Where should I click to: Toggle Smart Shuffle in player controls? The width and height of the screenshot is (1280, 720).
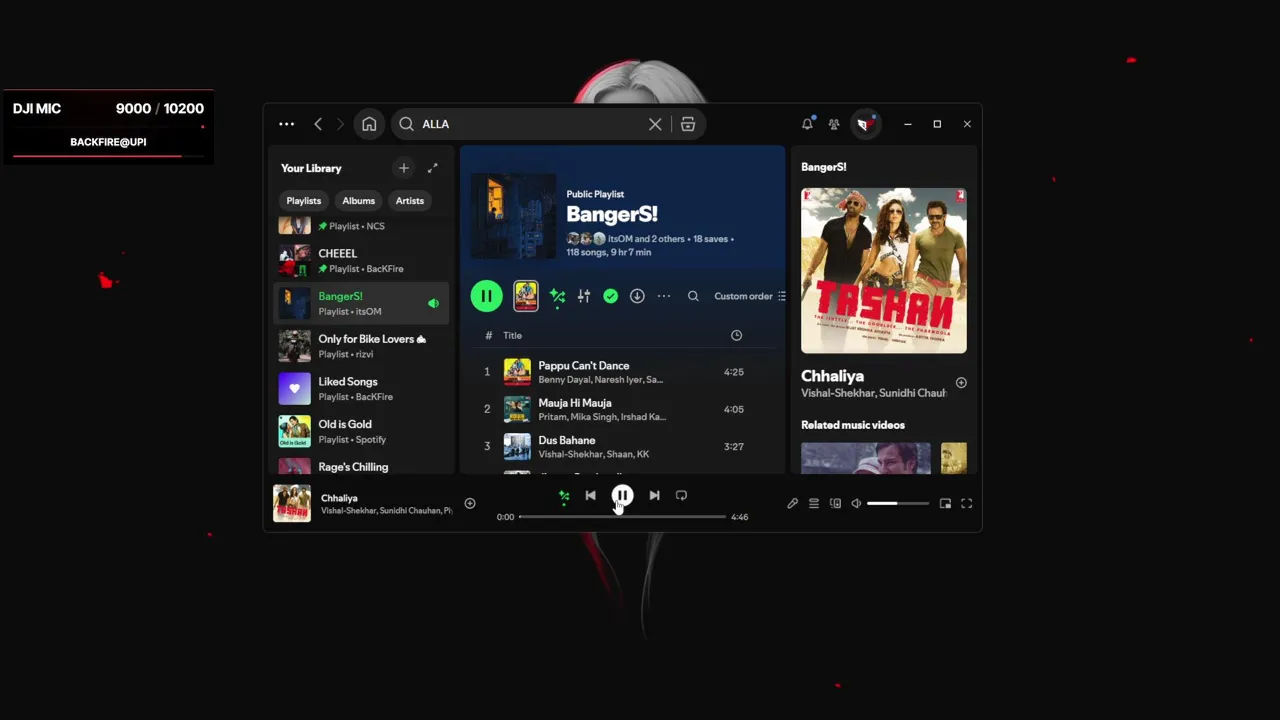(564, 496)
